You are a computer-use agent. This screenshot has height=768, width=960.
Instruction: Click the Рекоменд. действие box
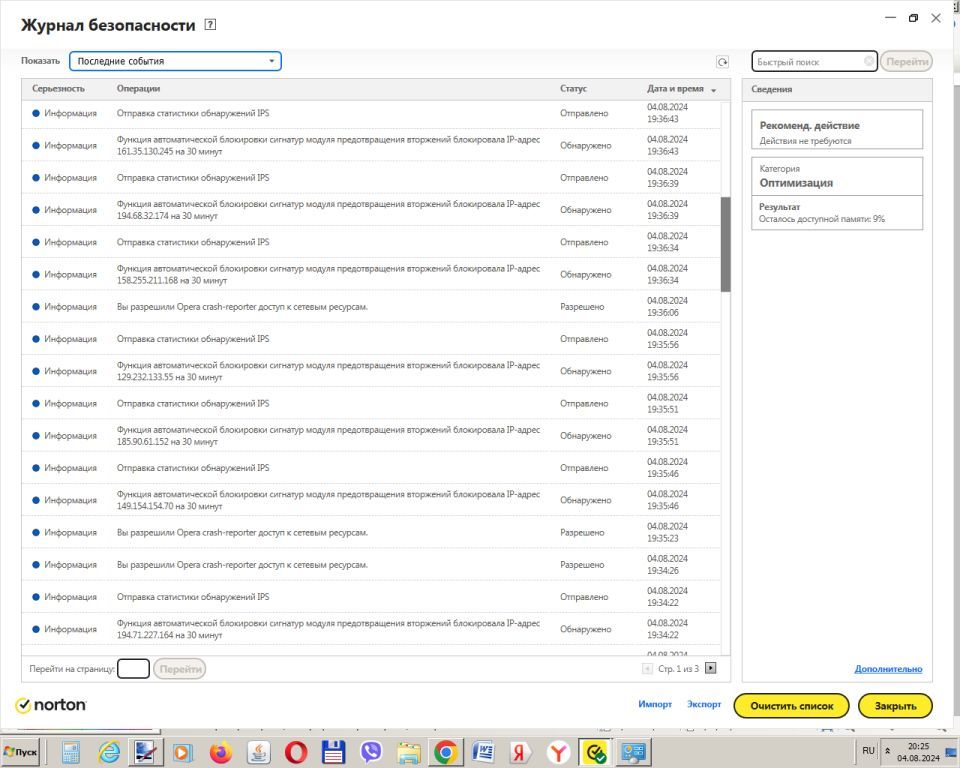coord(837,129)
